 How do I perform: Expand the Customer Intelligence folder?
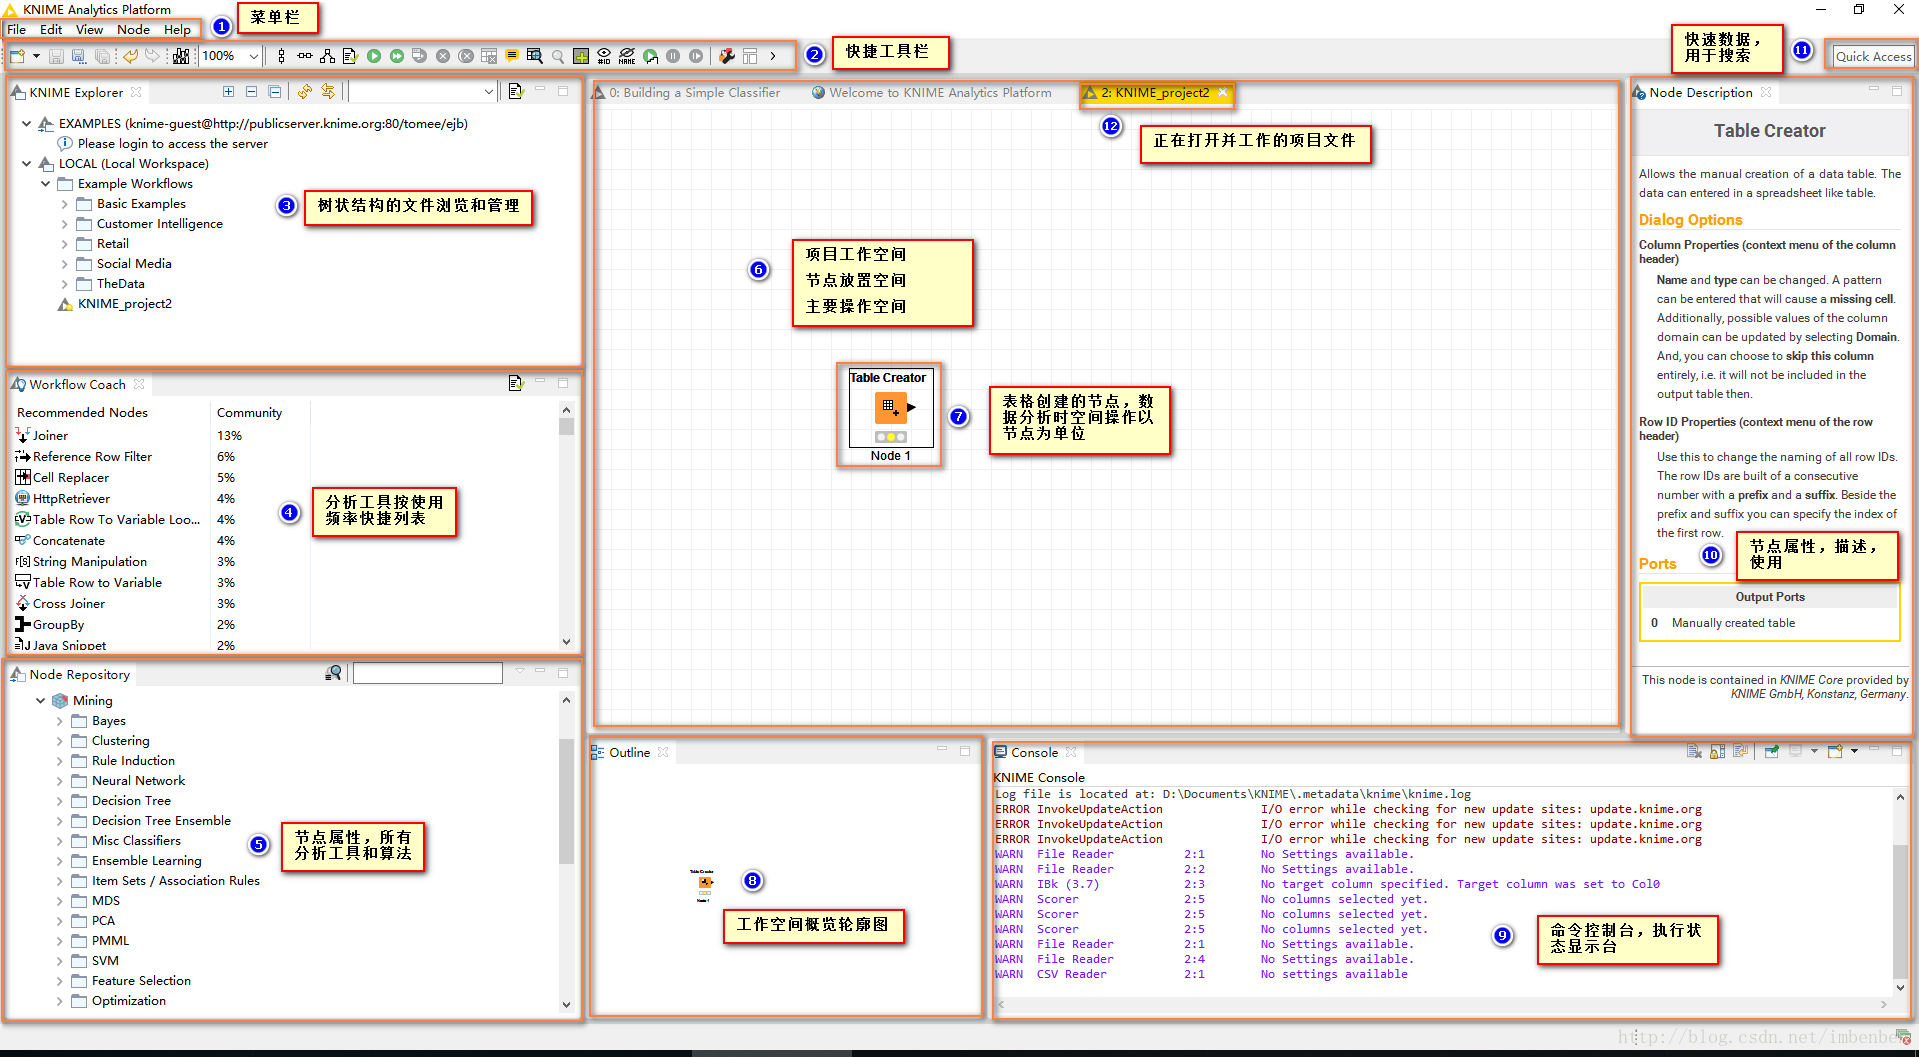(64, 223)
